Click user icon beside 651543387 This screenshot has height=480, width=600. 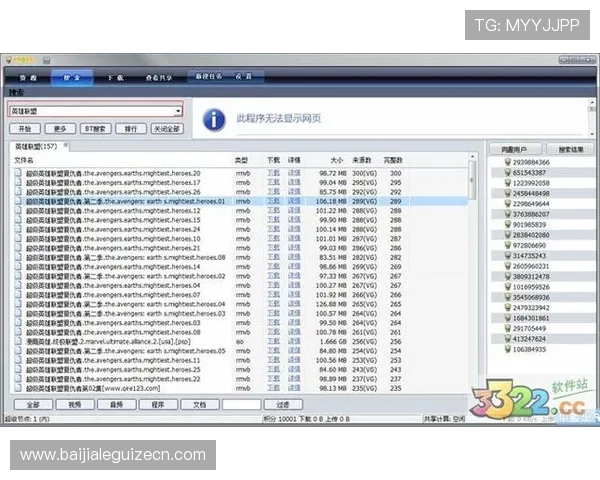(x=507, y=173)
